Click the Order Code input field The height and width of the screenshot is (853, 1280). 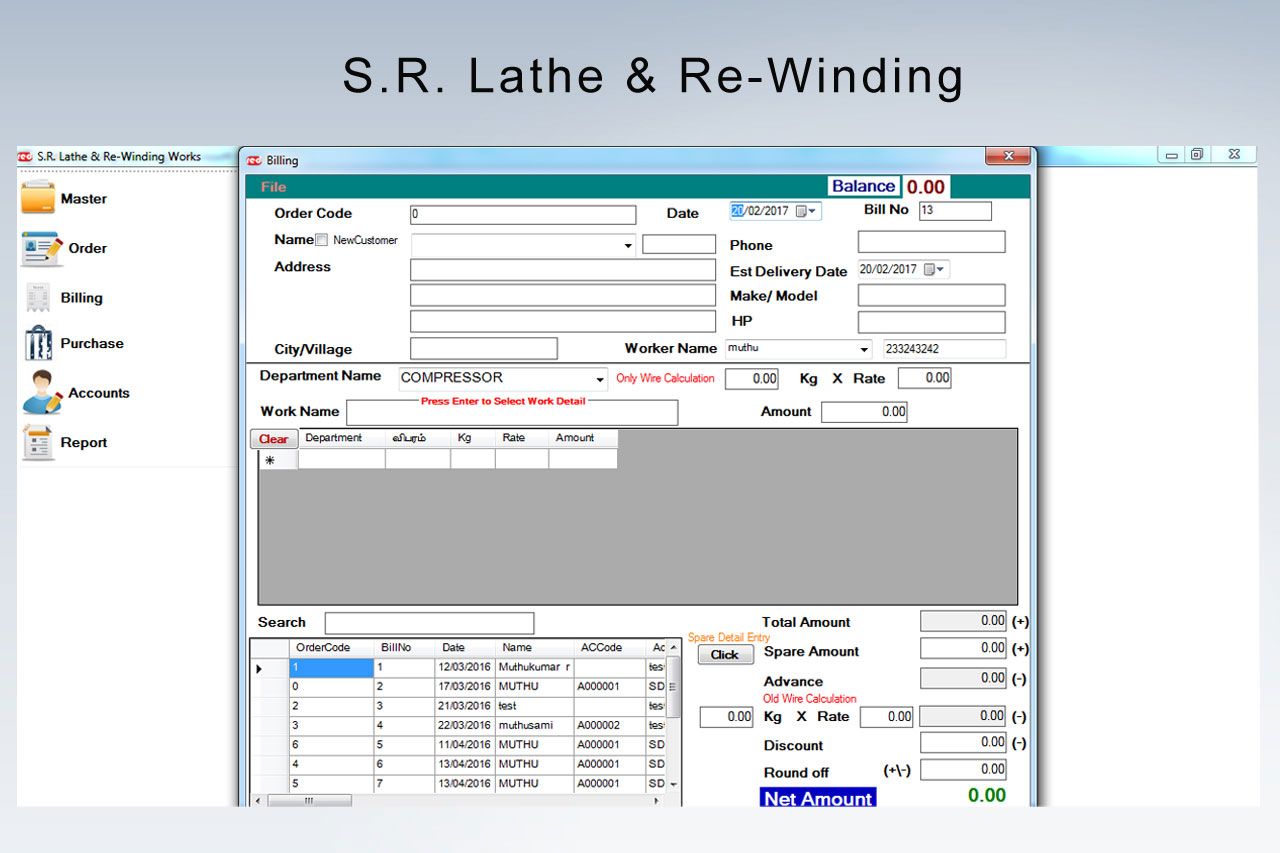pos(522,215)
